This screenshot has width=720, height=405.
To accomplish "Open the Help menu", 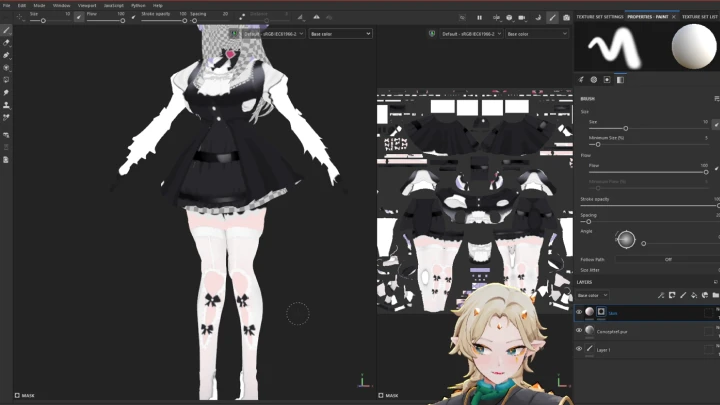I will [158, 6].
